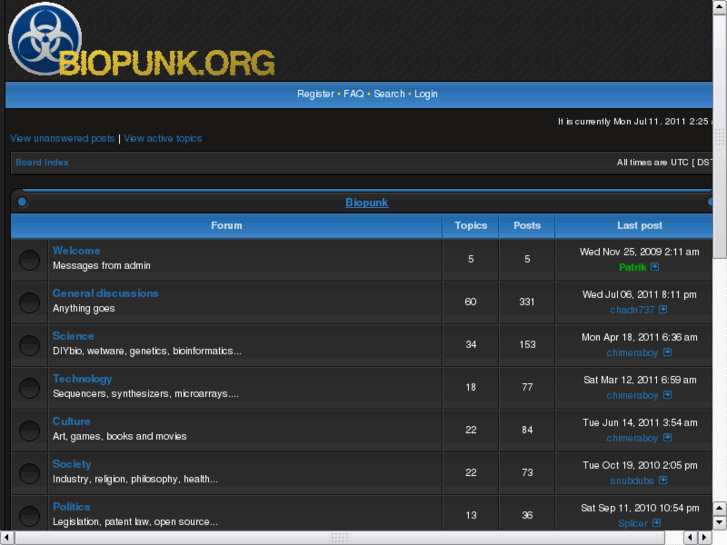Open the Register page

click(x=315, y=94)
